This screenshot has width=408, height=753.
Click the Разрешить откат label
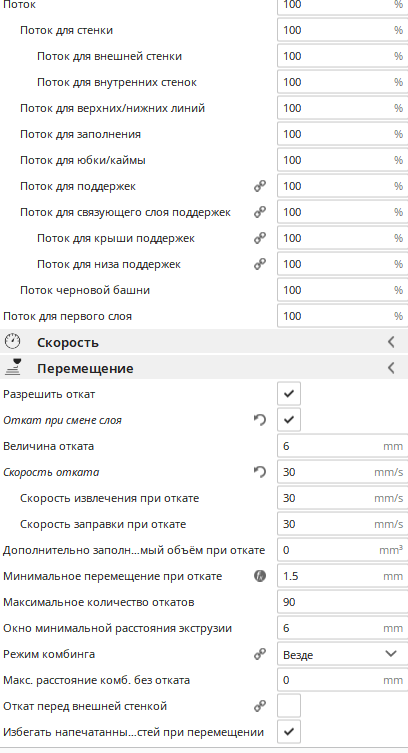(x=49, y=394)
